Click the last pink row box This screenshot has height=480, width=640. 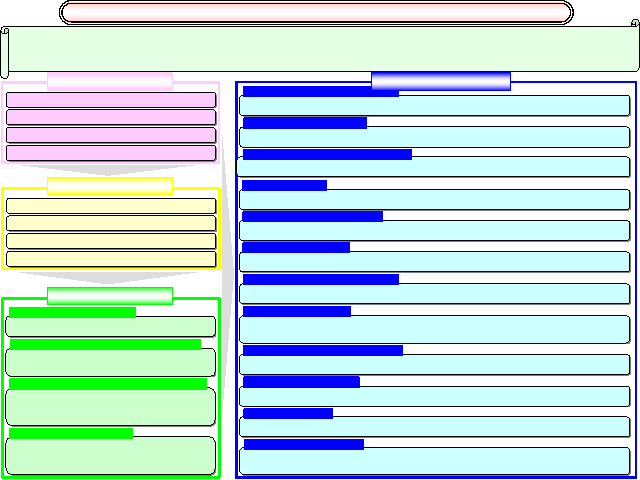click(111, 153)
